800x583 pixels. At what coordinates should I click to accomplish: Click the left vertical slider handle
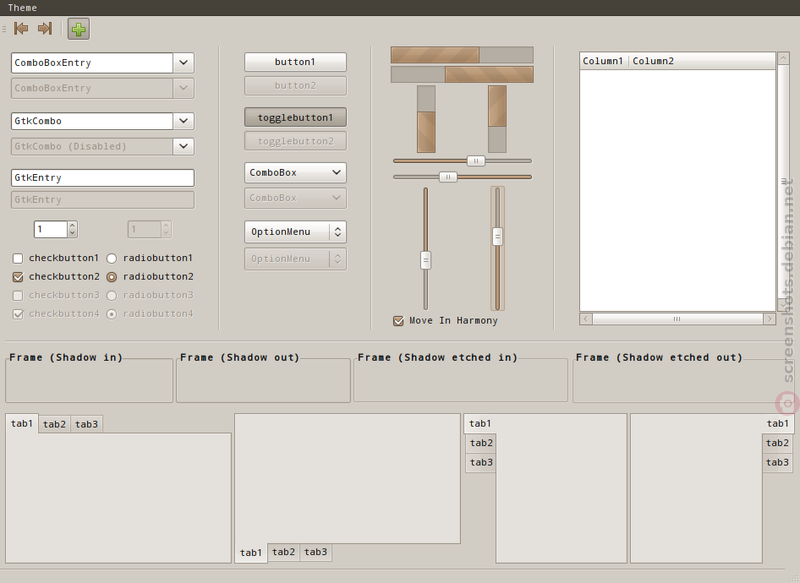tap(426, 260)
